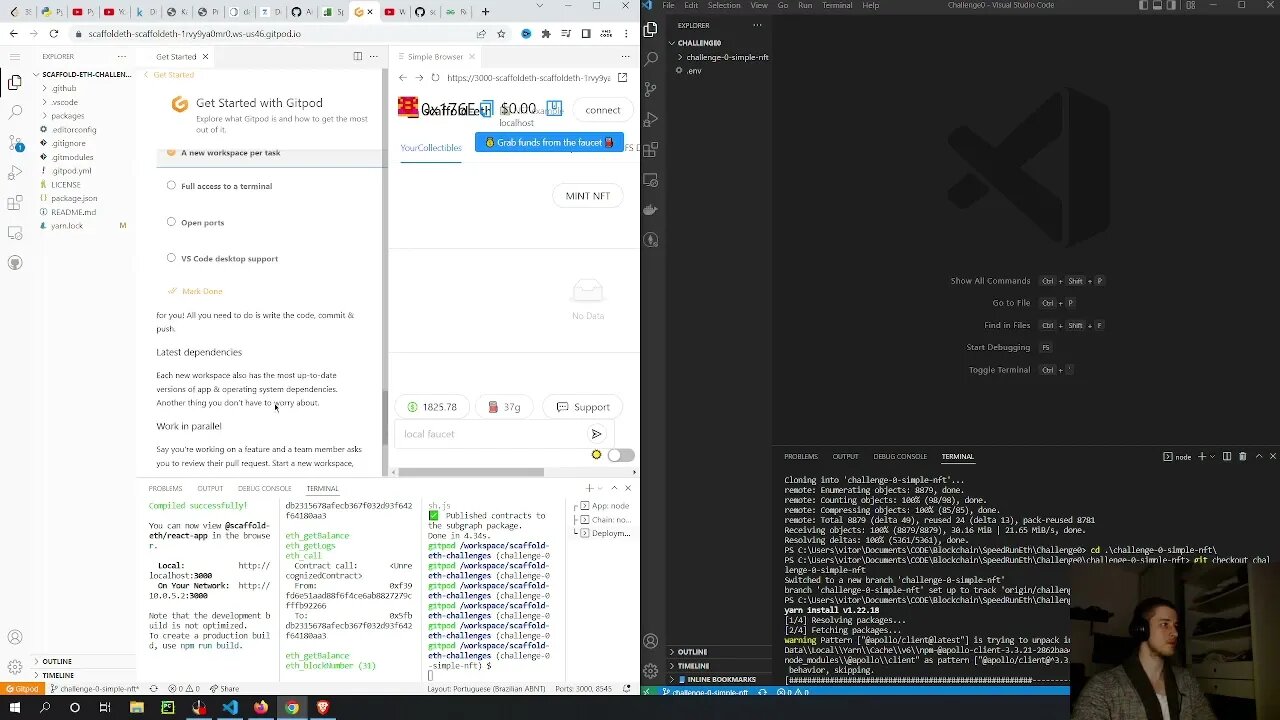Select 'Full access to a terminal' step
1280x720 pixels.
point(226,186)
